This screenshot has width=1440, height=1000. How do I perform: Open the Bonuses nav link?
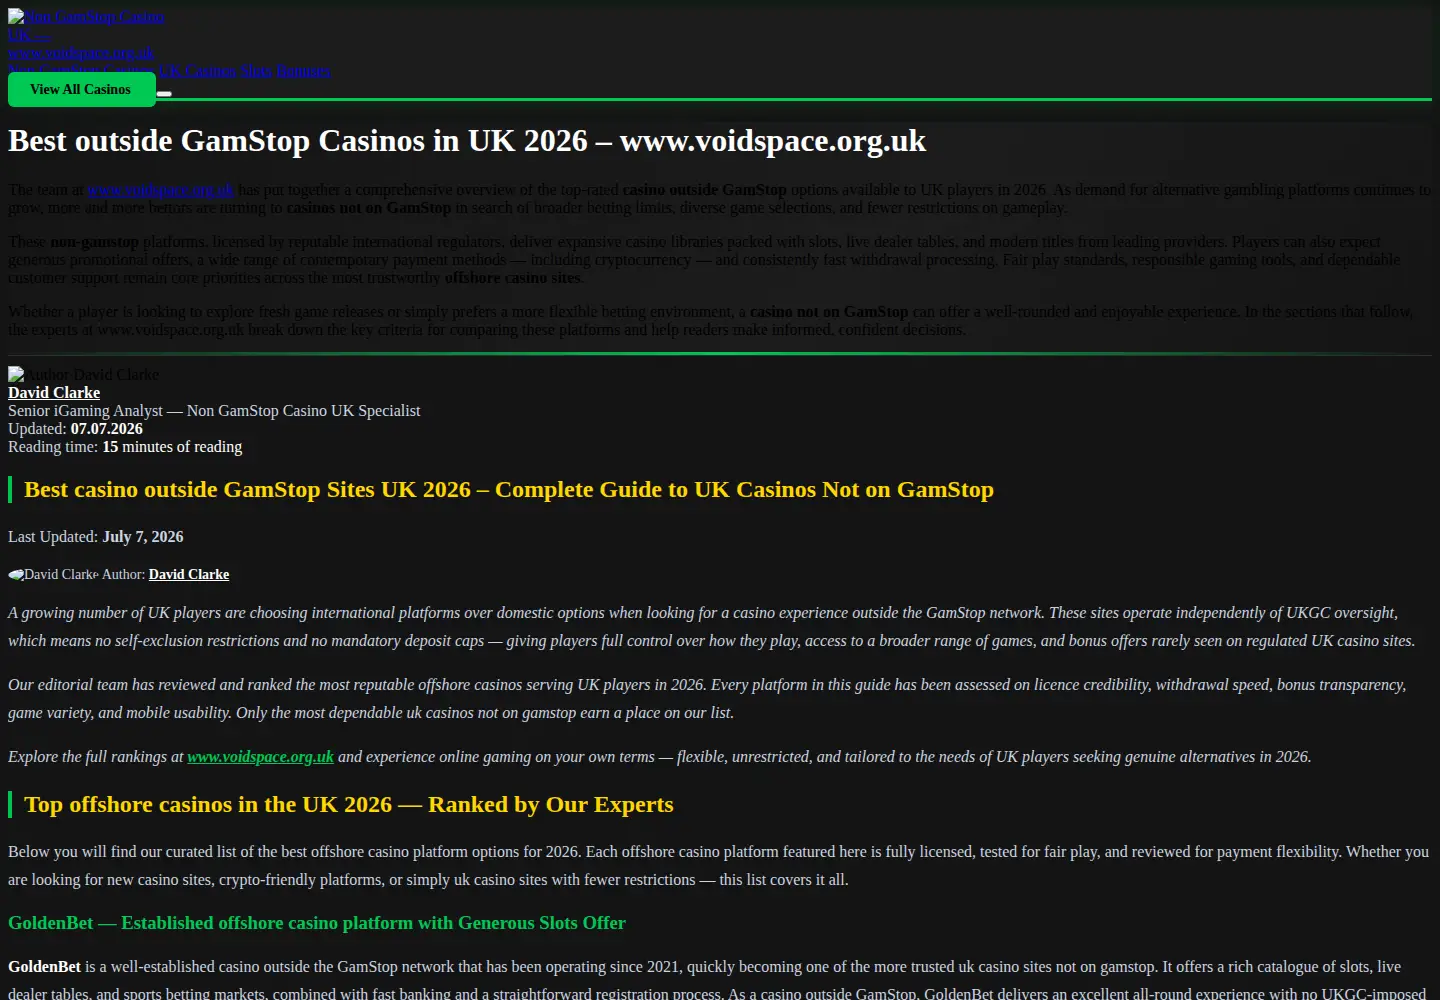[304, 71]
